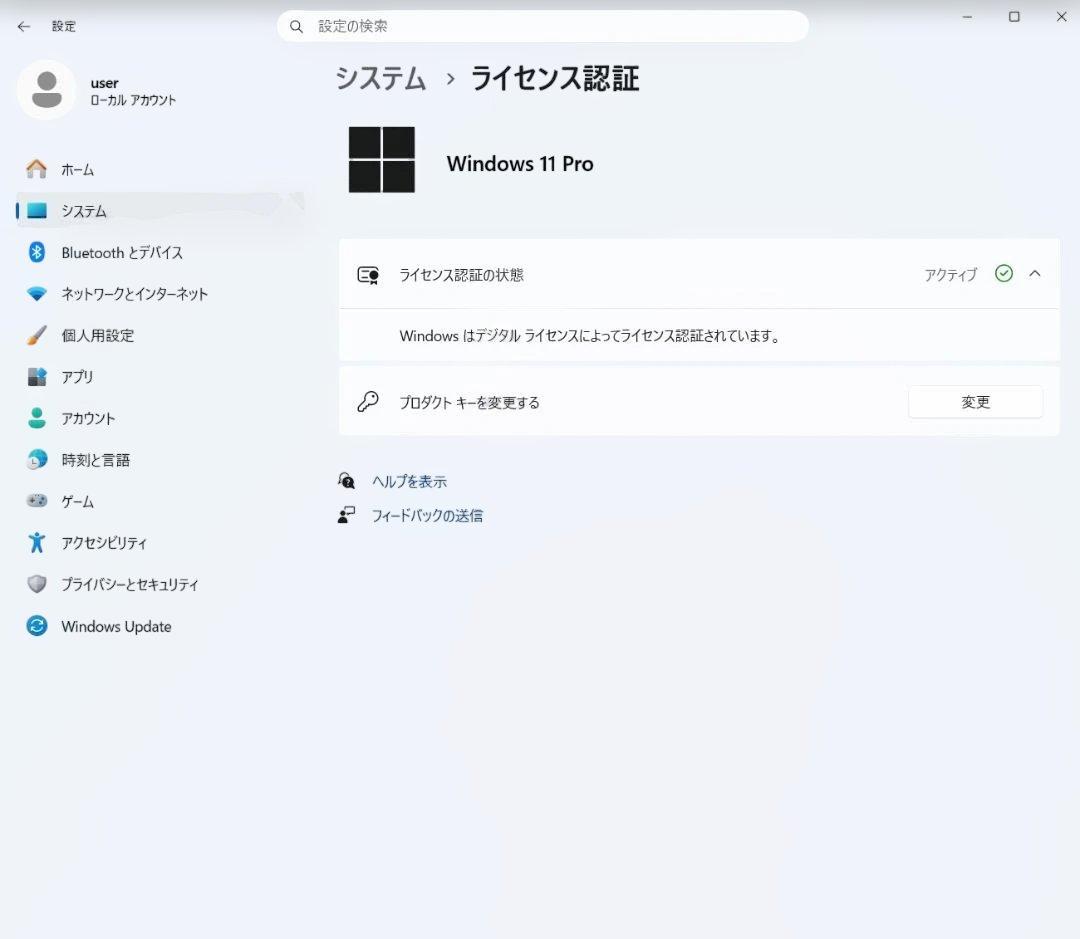Open アクセシビリティ via its person icon
The height and width of the screenshot is (939, 1080).
point(34,543)
